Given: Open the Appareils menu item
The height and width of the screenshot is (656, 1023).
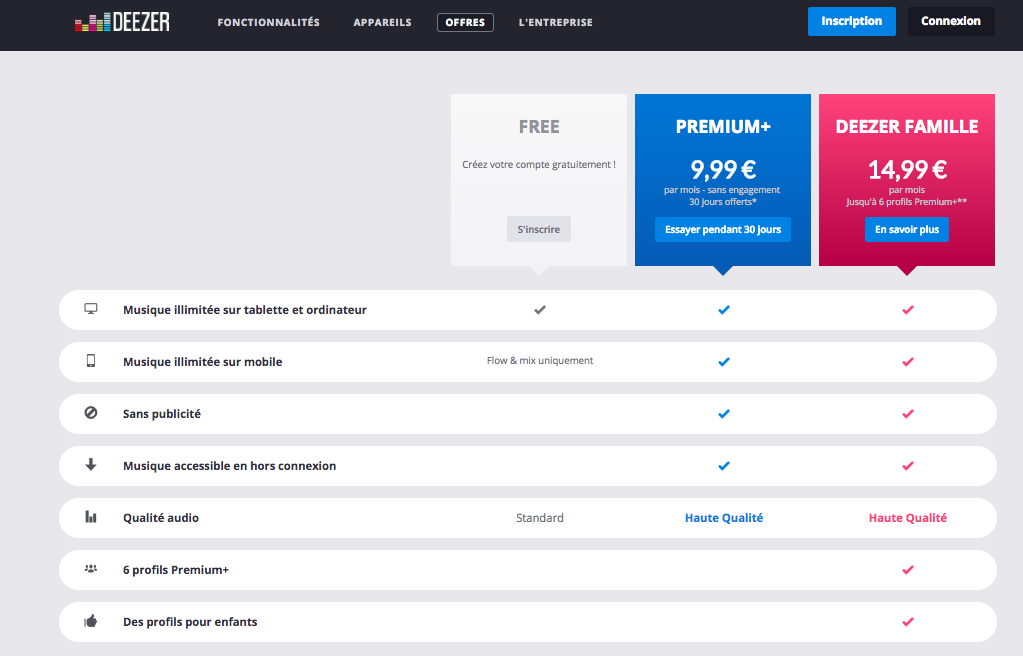Looking at the screenshot, I should [382, 22].
